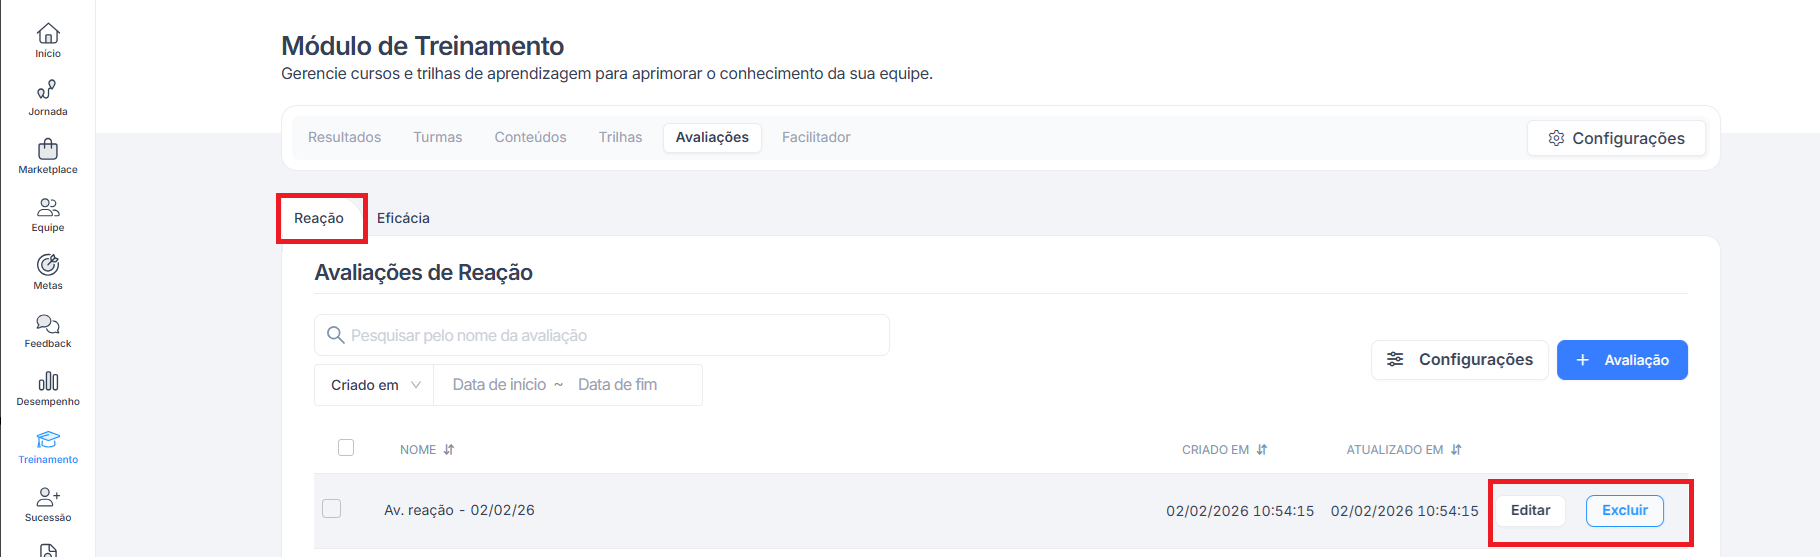The image size is (1820, 557).
Task: Sort the list by Nome column
Action: [x=449, y=450]
